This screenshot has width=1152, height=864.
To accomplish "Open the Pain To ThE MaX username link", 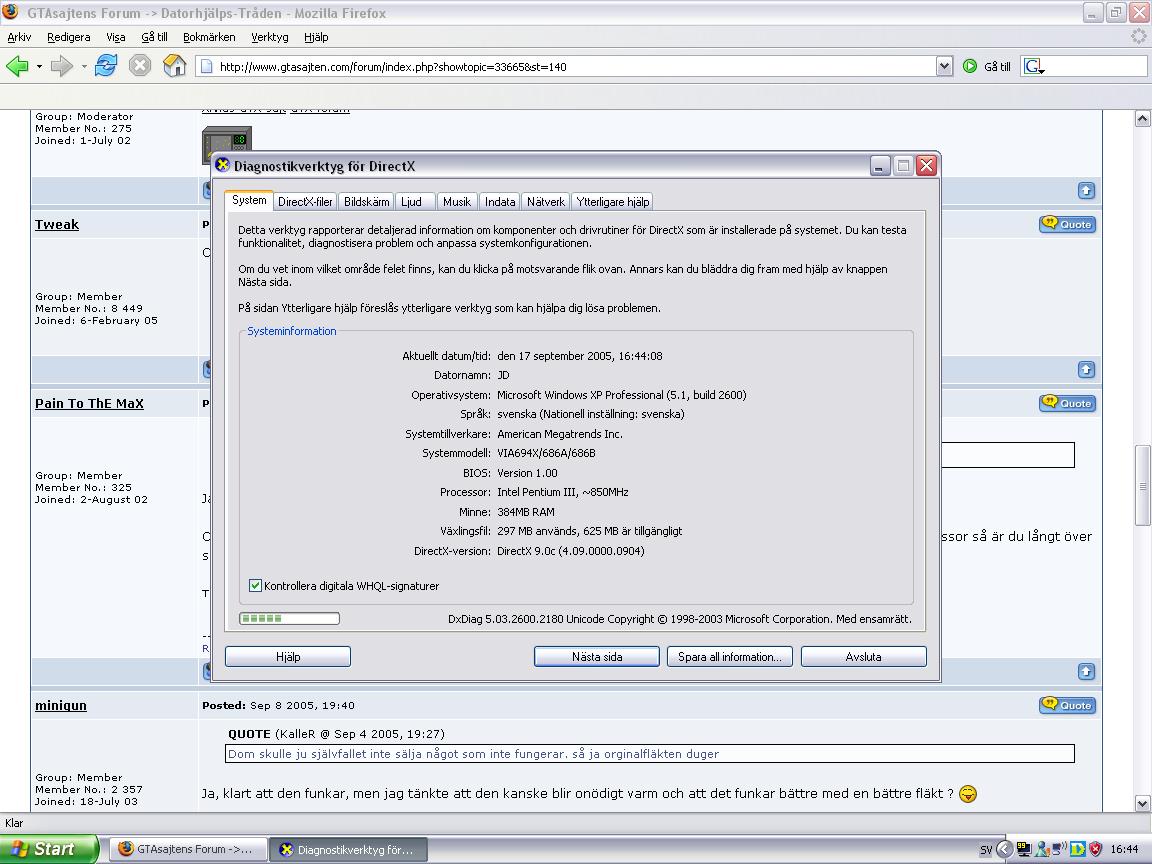I will pos(89,404).
